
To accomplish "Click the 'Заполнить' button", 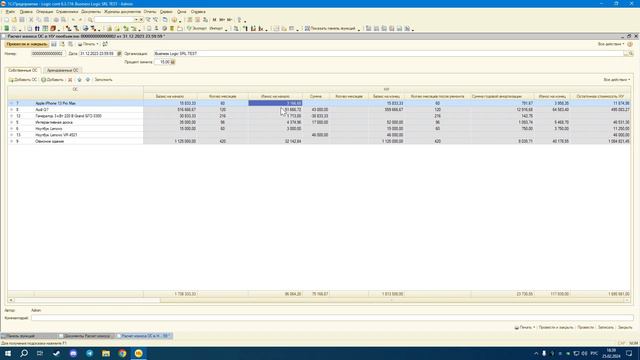I will pyautogui.click(x=103, y=80).
